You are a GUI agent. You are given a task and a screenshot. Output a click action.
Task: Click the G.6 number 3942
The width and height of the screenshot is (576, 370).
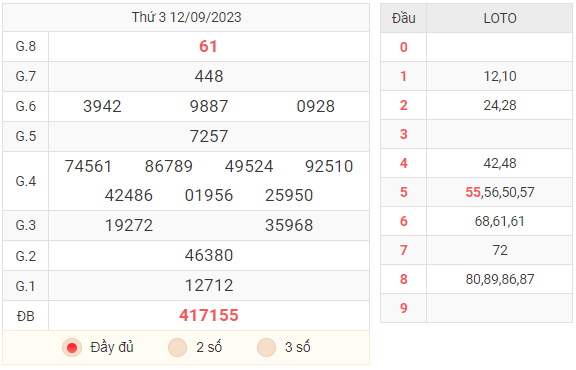coord(102,107)
